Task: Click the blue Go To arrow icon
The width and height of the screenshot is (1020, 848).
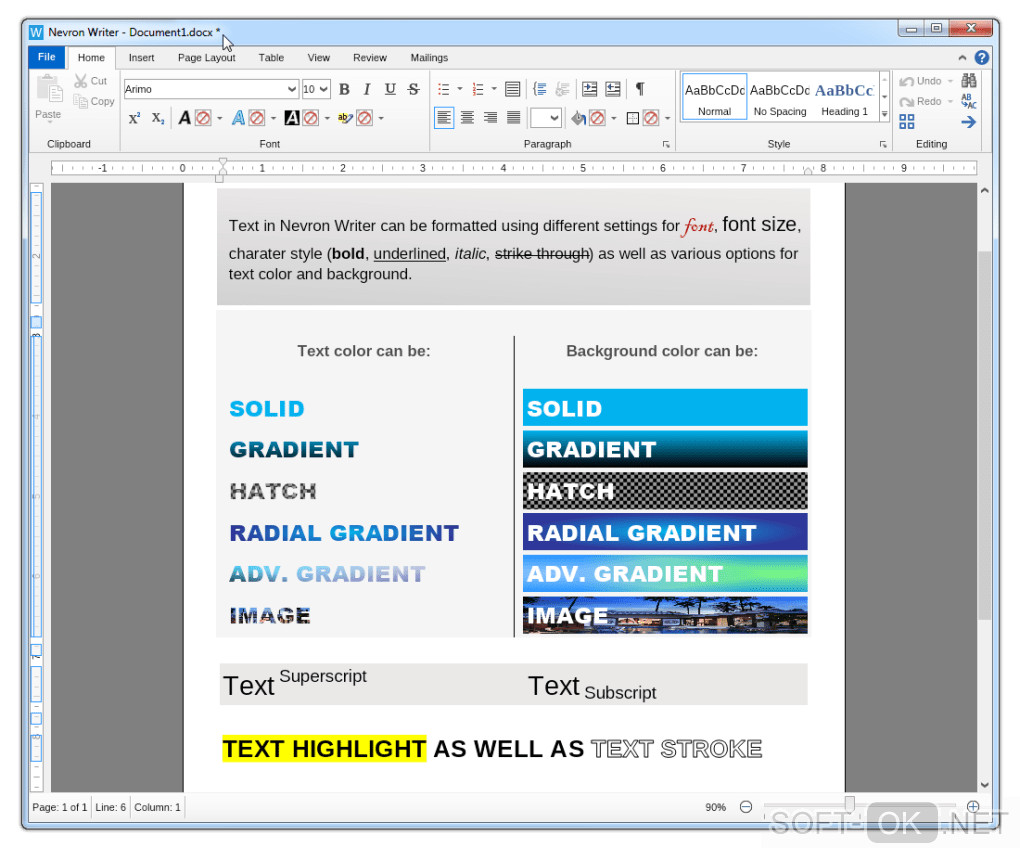Action: [x=969, y=122]
